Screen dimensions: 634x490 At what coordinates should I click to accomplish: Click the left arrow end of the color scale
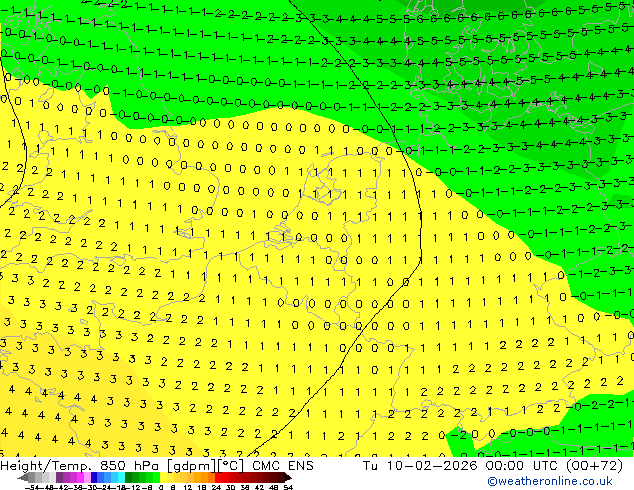[23, 478]
